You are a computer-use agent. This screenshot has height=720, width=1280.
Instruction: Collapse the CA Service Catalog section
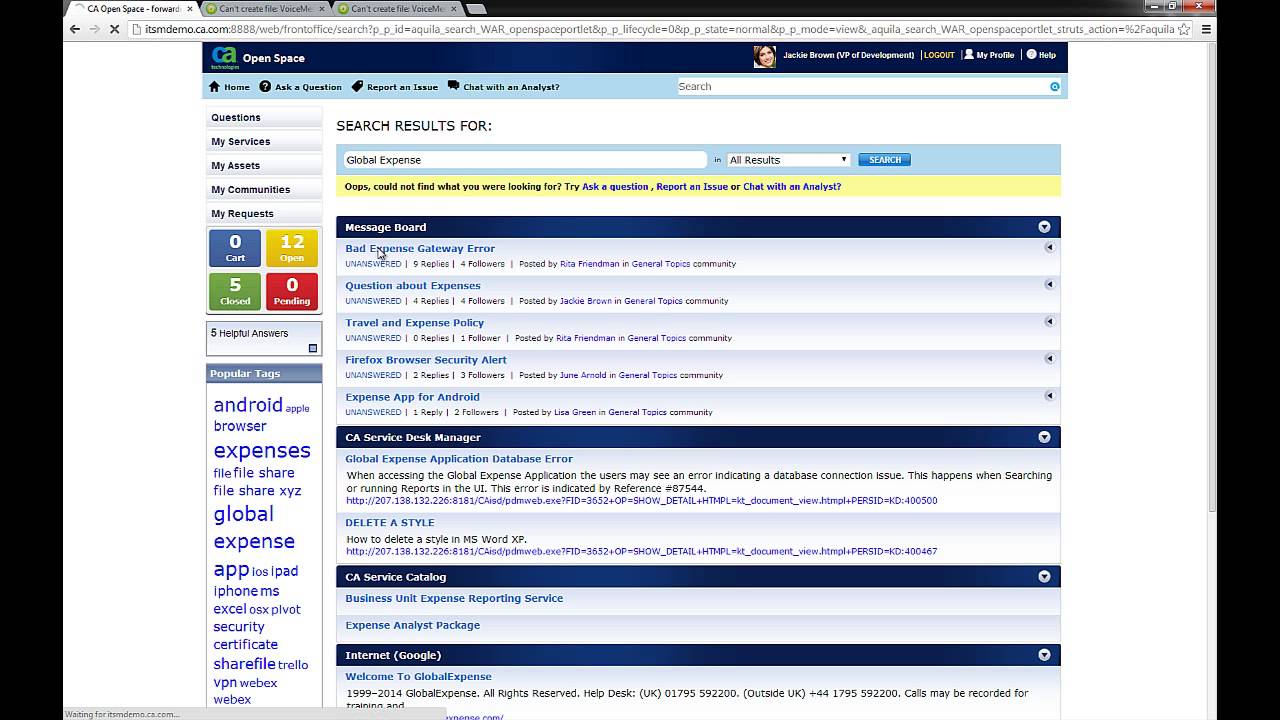(x=1044, y=576)
